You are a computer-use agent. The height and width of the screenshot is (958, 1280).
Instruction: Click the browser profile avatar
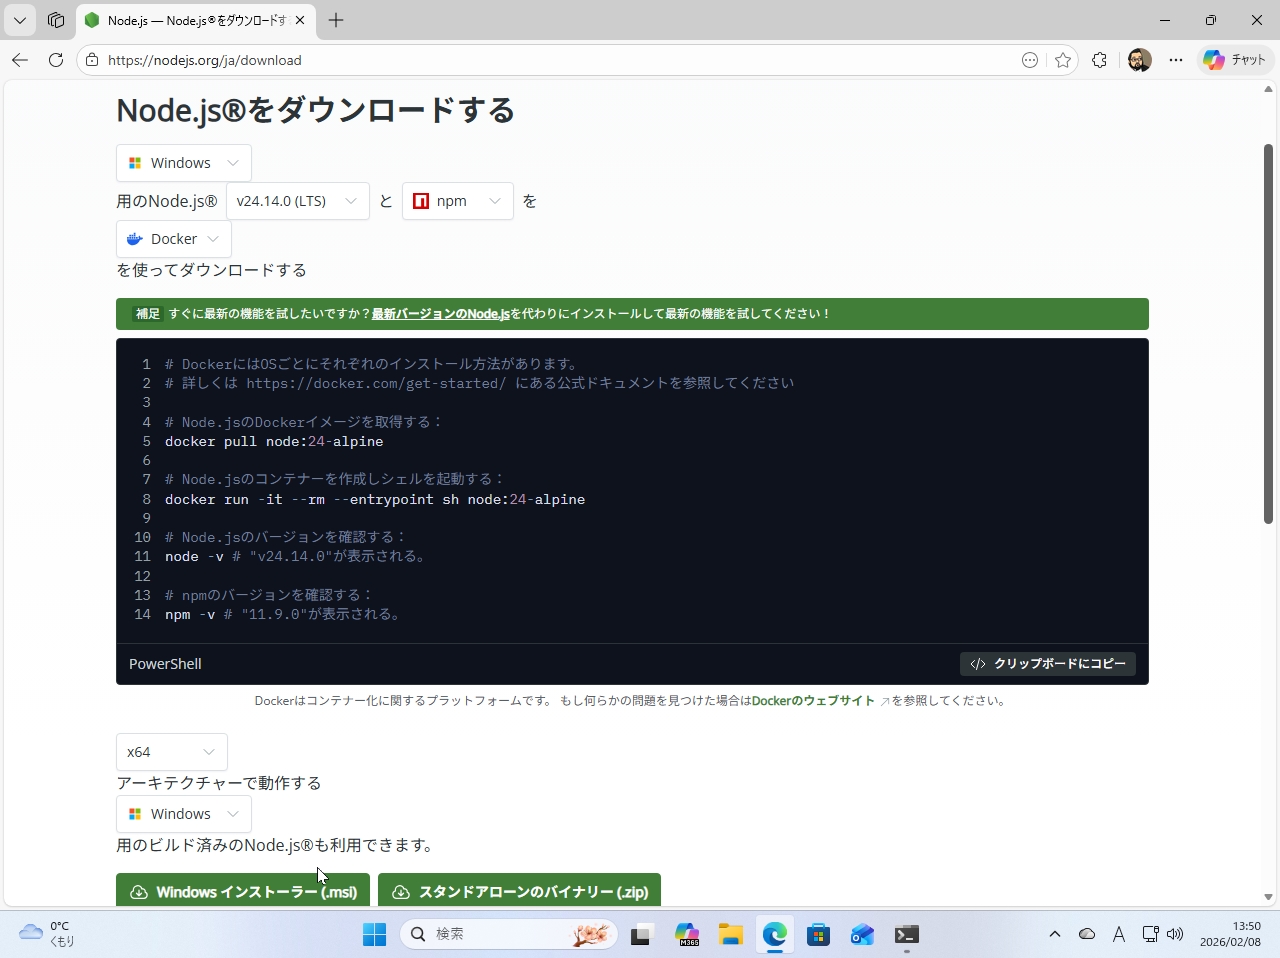pos(1139,60)
